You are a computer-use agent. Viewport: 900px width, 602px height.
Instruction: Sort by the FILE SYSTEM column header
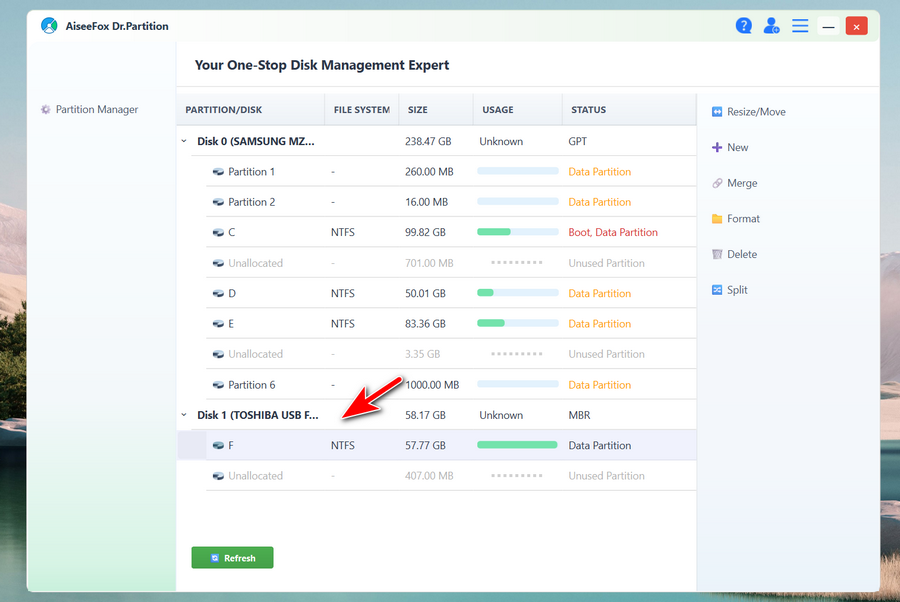click(362, 110)
